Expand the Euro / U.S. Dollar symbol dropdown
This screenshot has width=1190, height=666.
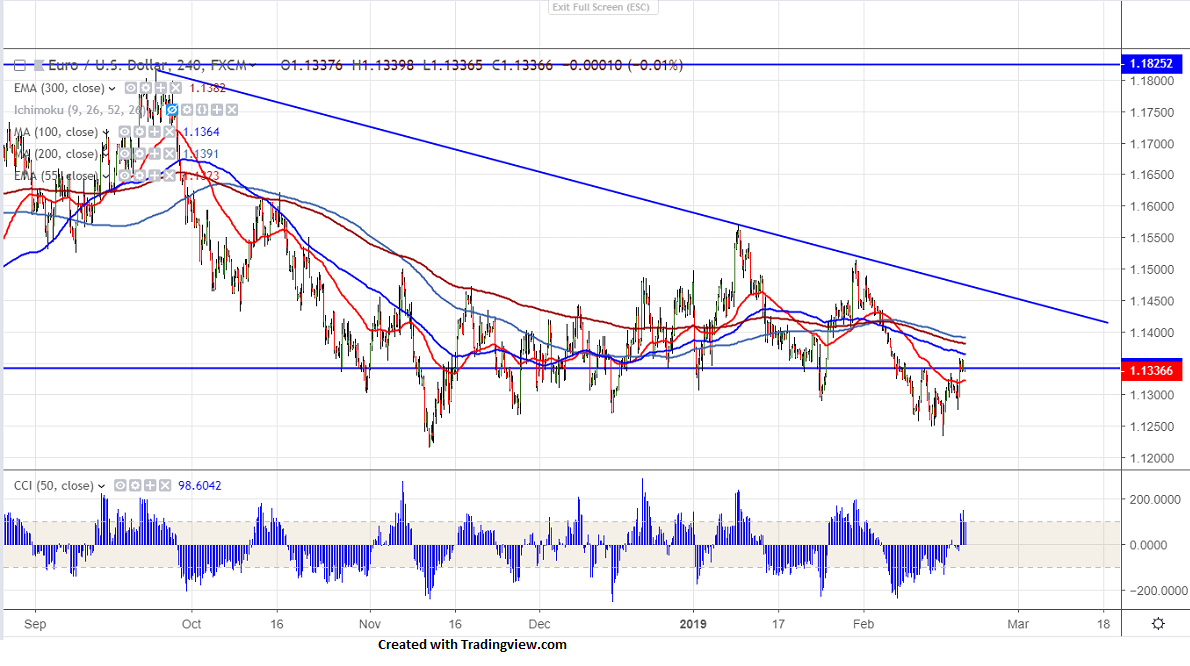252,65
